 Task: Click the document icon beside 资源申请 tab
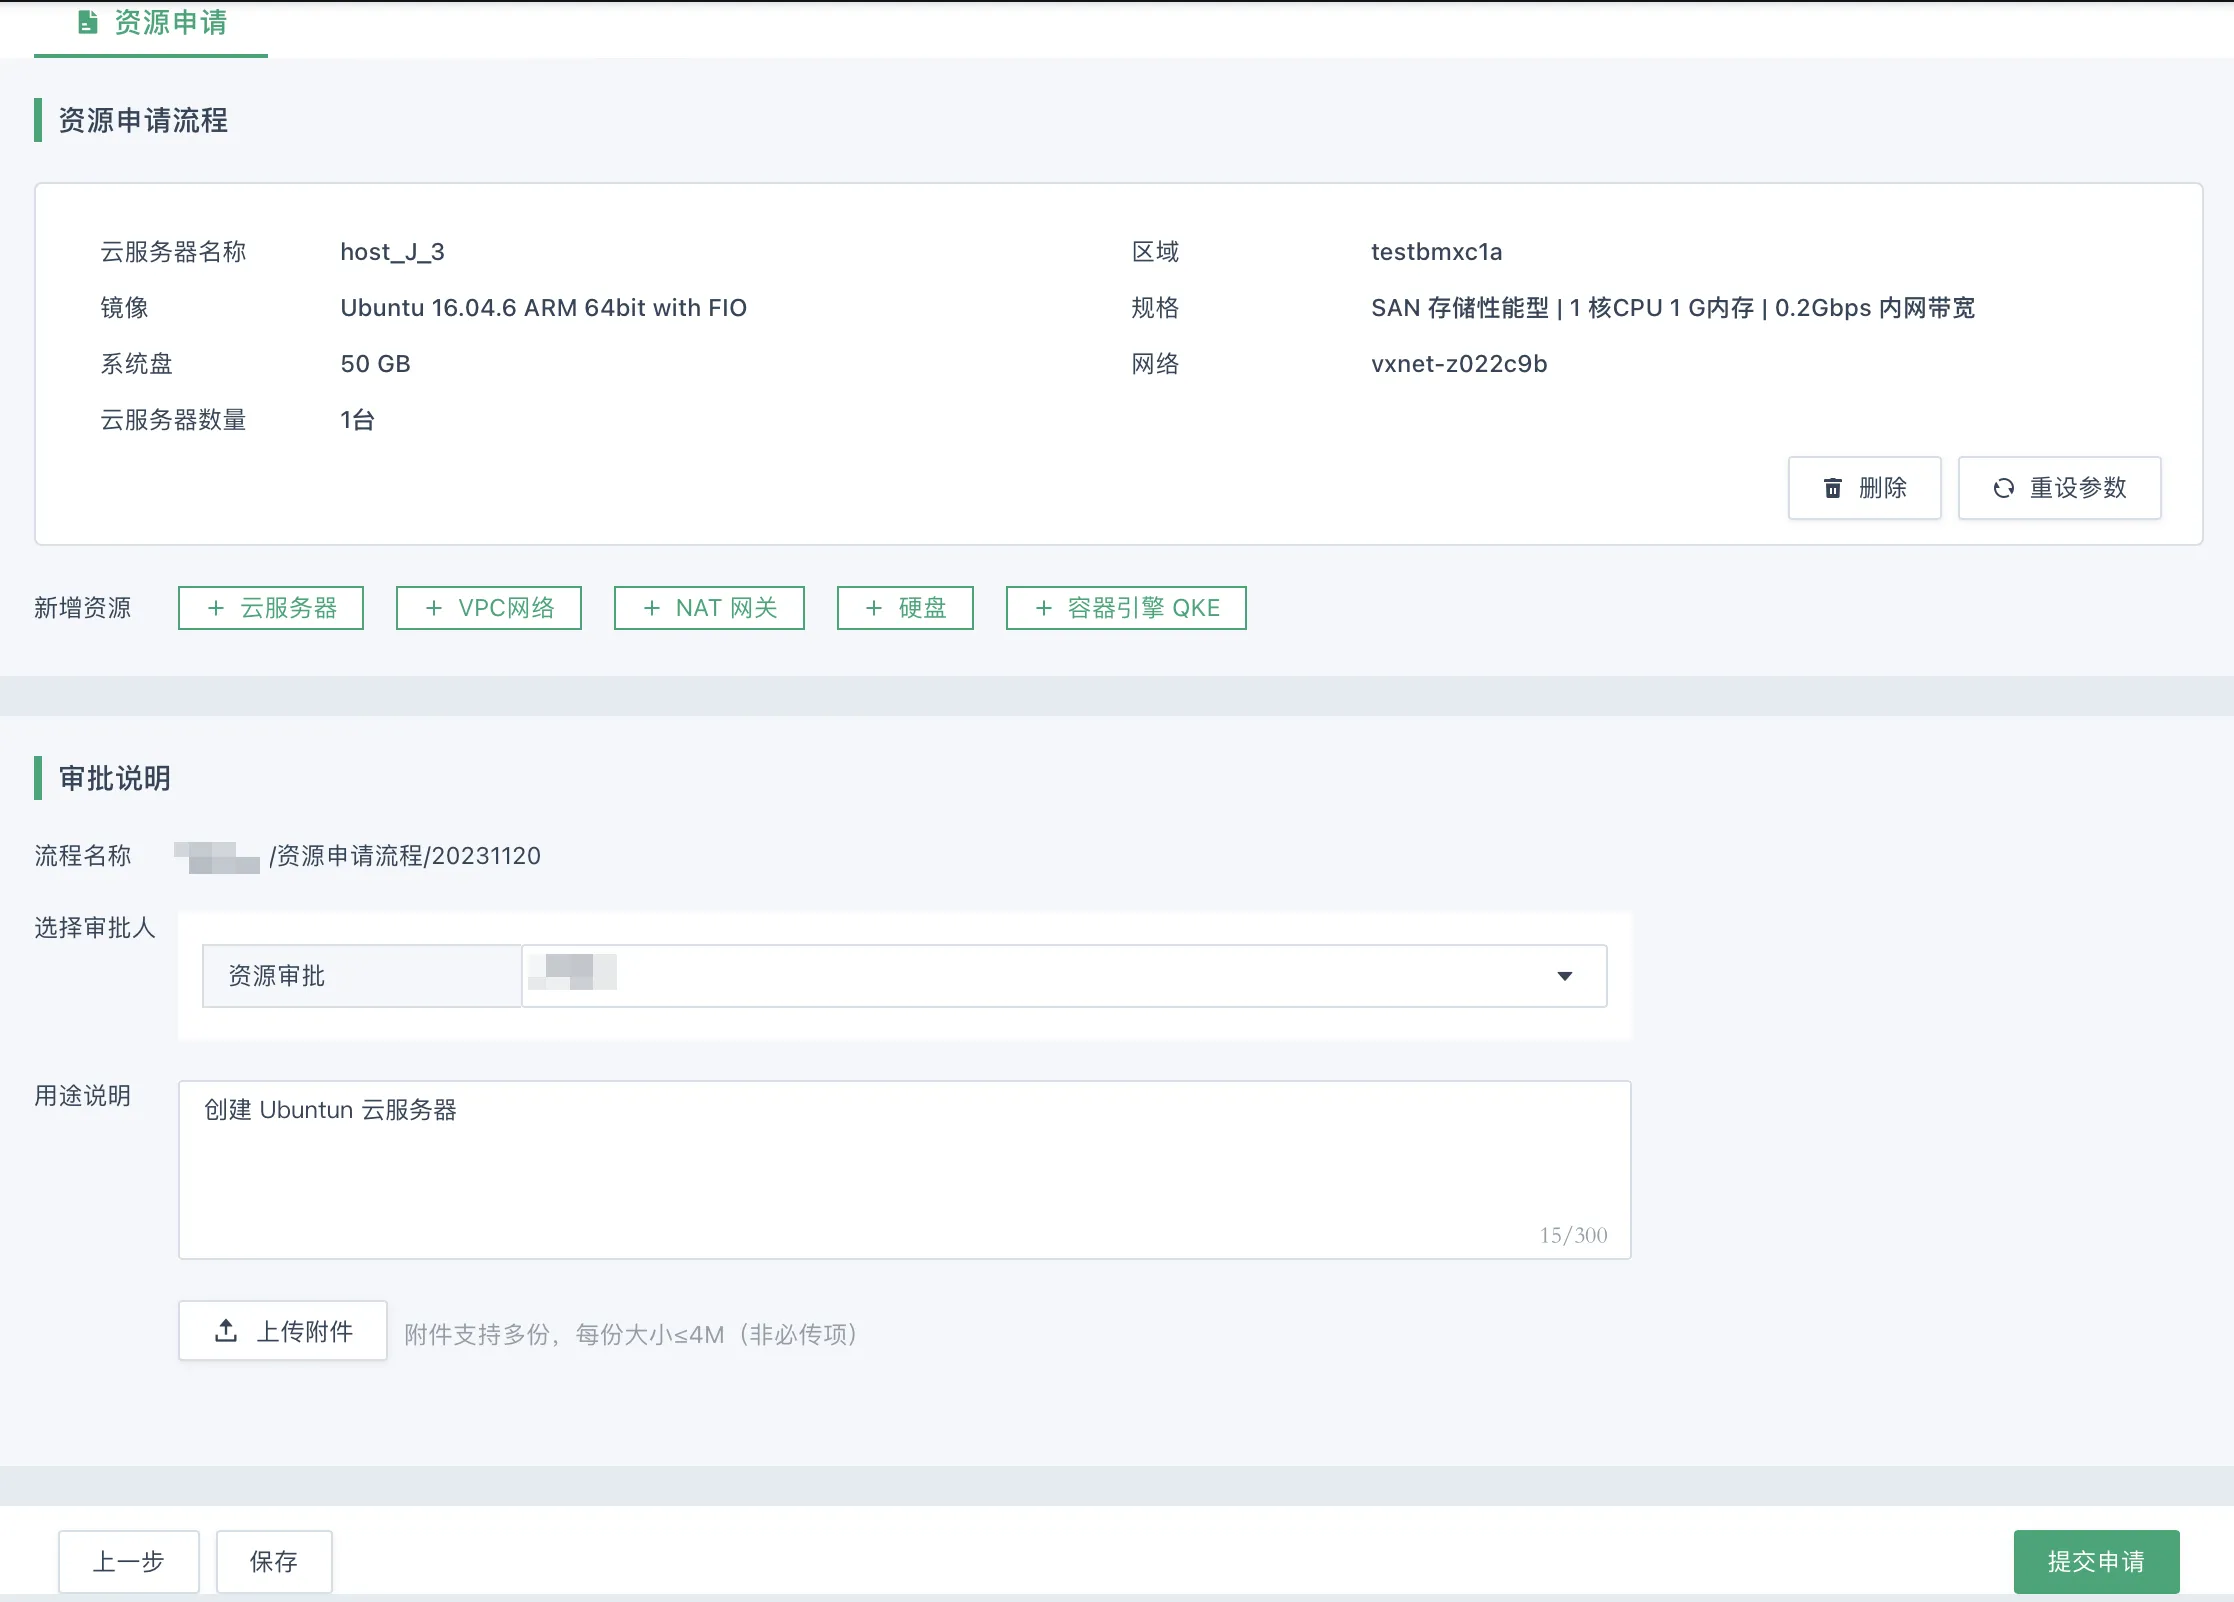click(88, 22)
